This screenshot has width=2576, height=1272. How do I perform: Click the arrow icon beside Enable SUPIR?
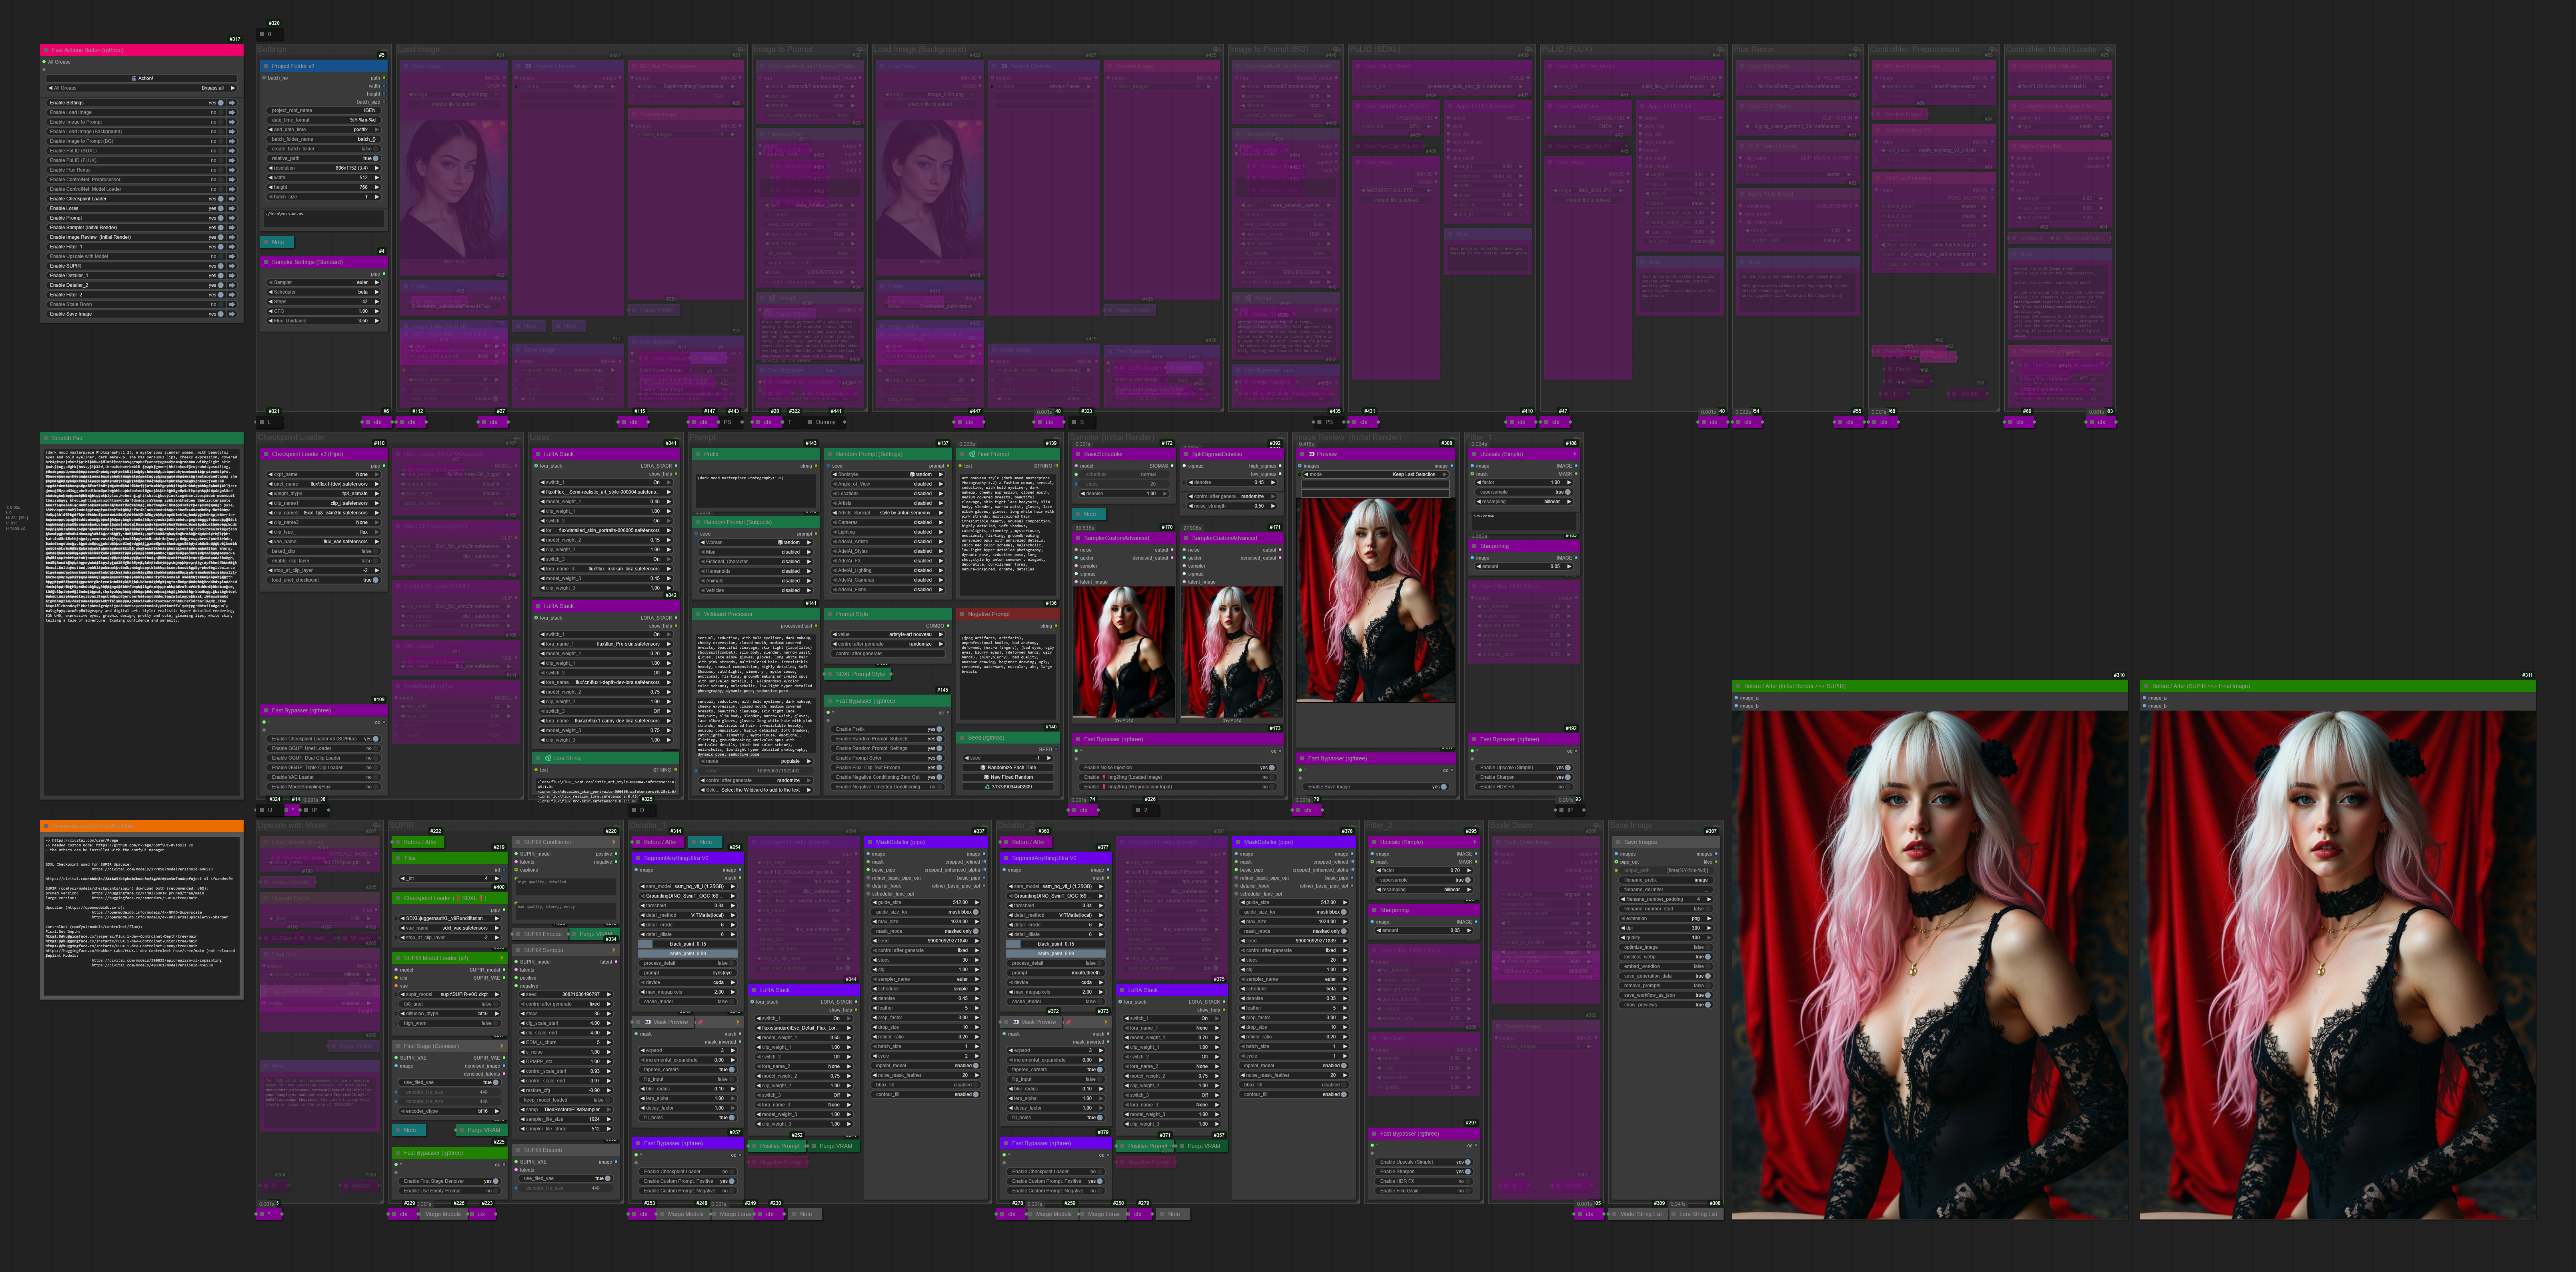pos(232,266)
